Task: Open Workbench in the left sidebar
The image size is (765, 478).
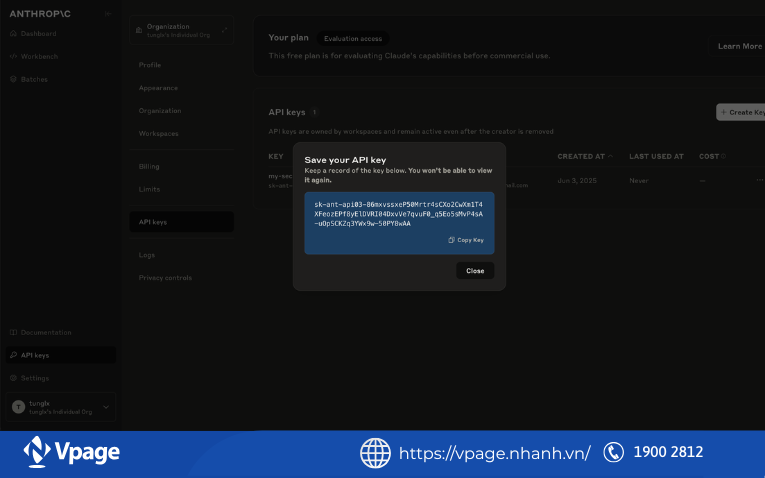Action: point(39,57)
